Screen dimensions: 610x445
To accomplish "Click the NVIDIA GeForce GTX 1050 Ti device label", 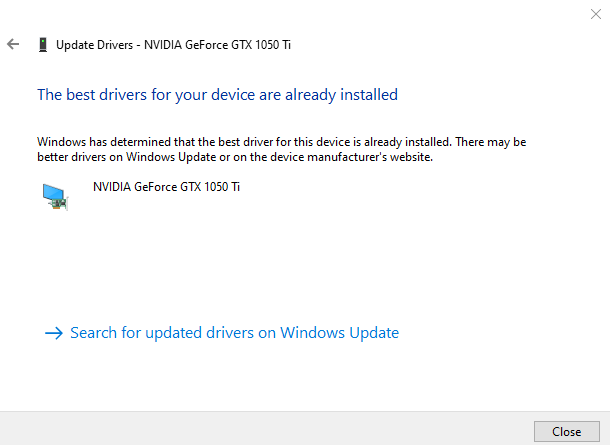I will 166,187.
